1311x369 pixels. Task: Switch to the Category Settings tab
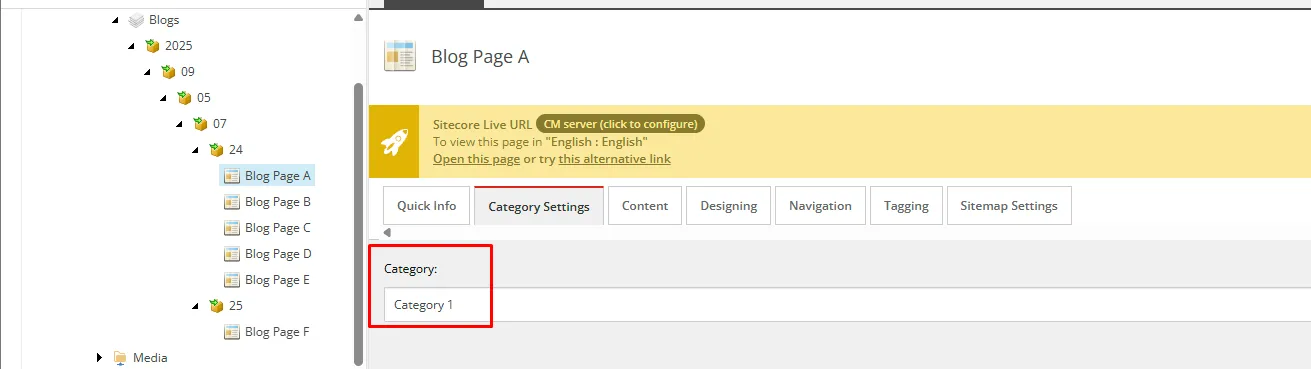pyautogui.click(x=539, y=206)
